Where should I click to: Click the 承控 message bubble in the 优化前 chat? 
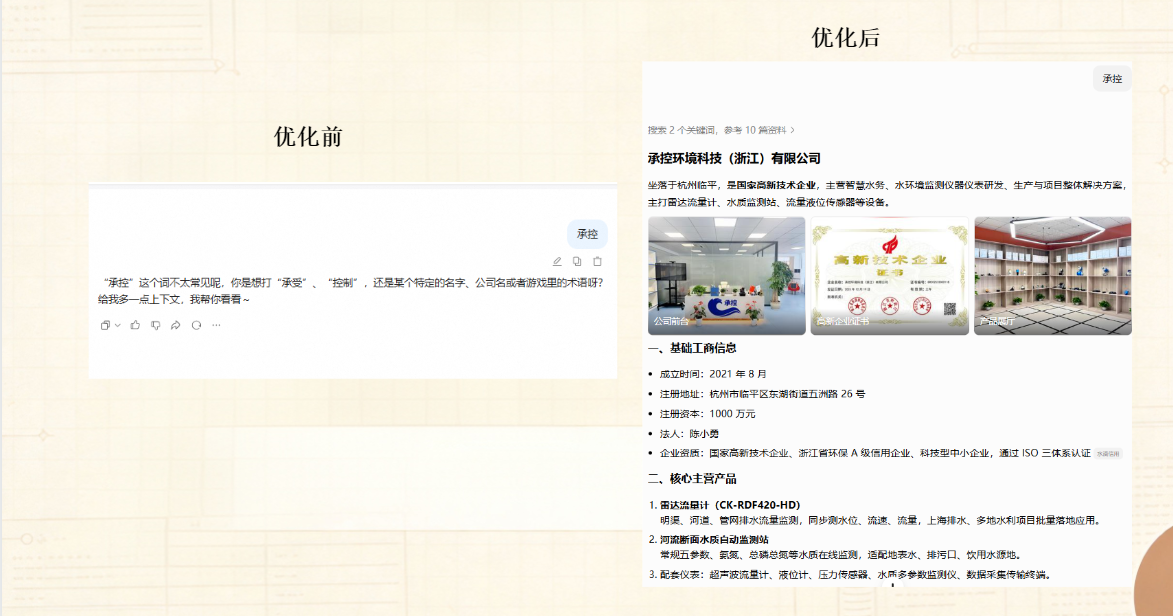click(x=587, y=234)
